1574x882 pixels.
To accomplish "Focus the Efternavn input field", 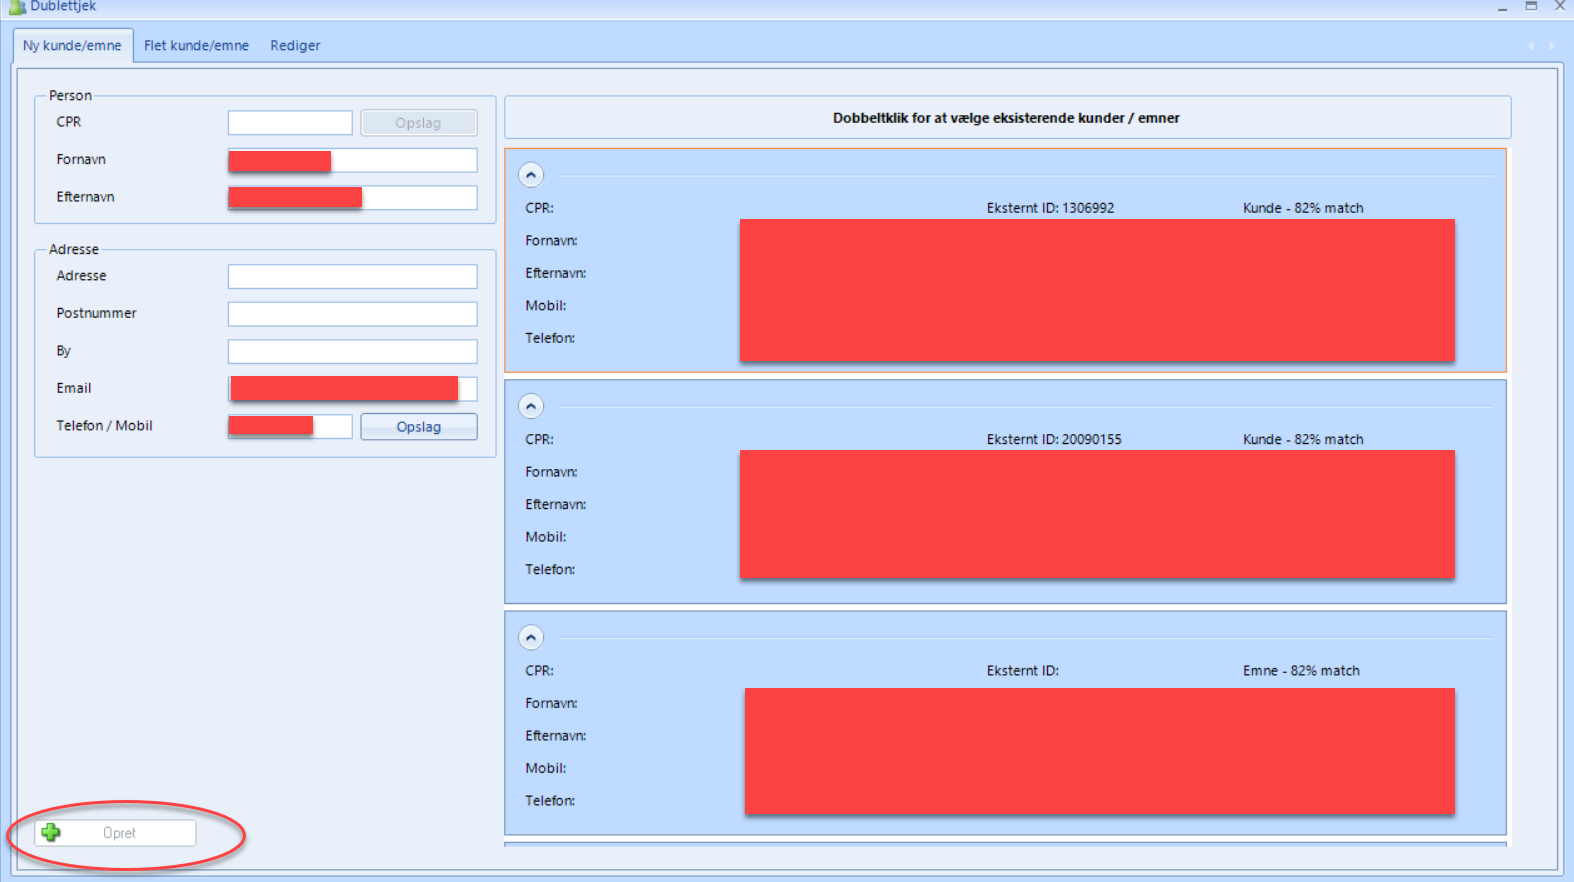I will [x=353, y=198].
